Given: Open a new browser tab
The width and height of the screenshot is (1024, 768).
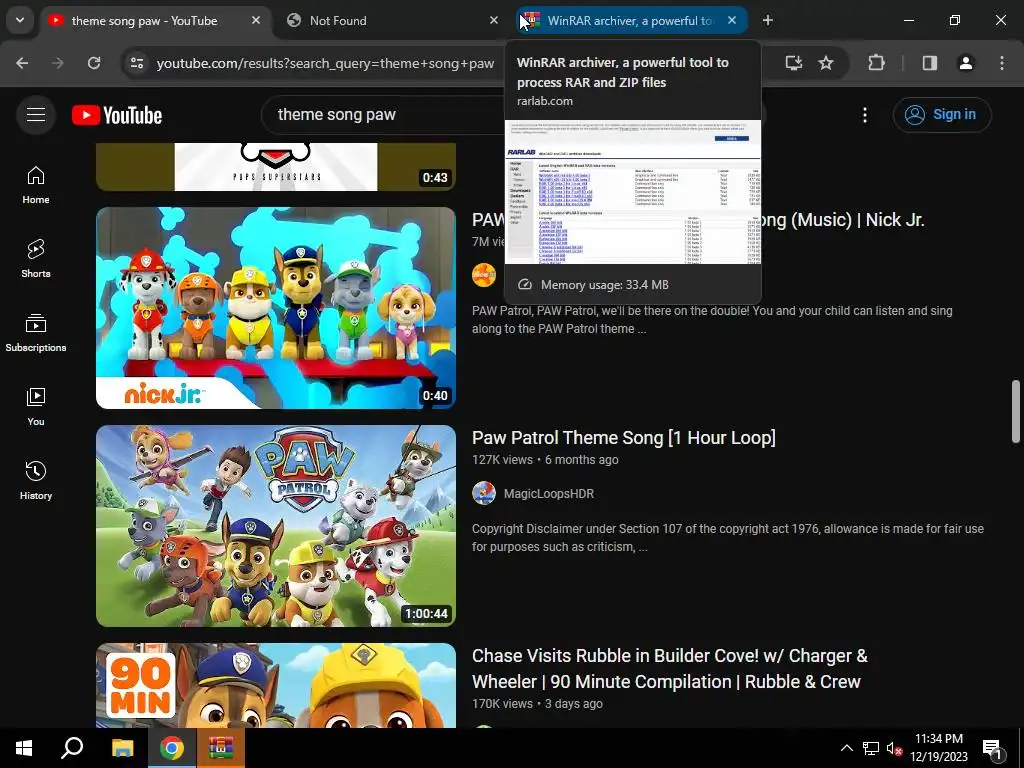Looking at the screenshot, I should pyautogui.click(x=768, y=20).
